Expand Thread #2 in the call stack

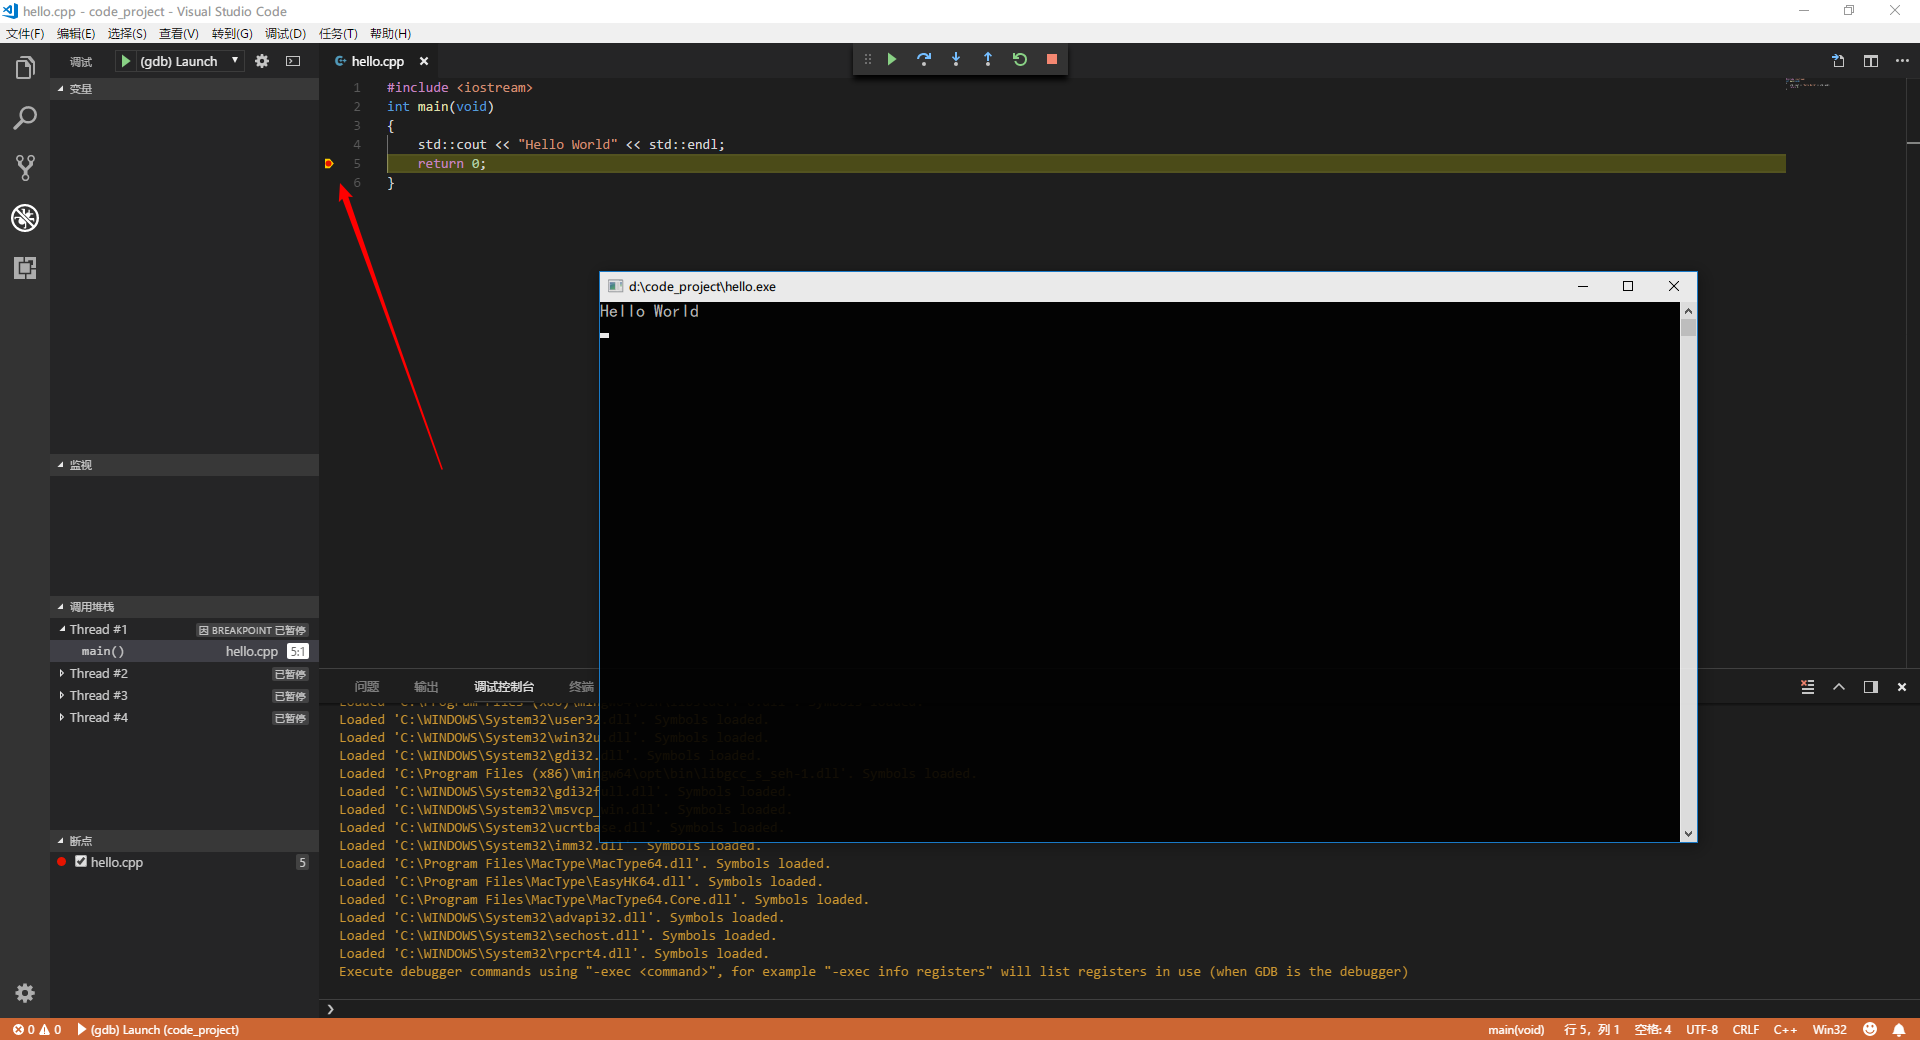(62, 674)
